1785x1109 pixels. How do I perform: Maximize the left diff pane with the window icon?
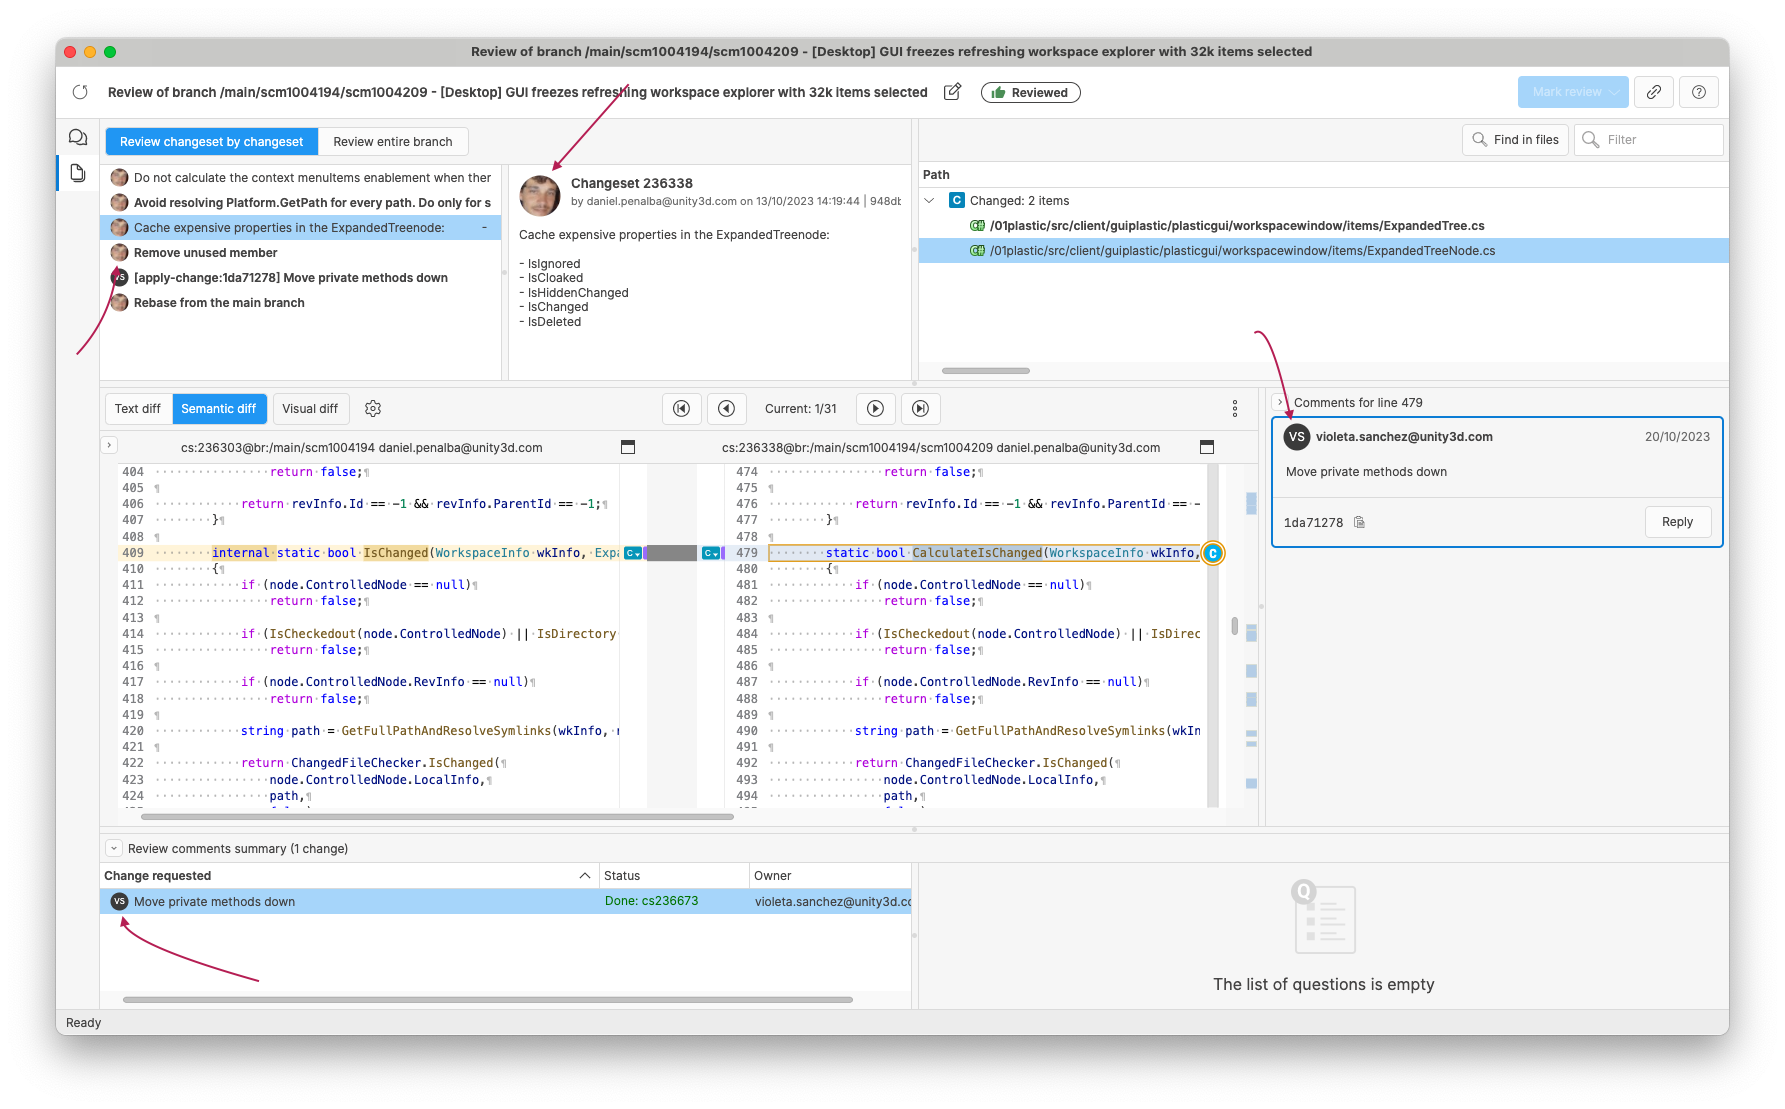[628, 447]
